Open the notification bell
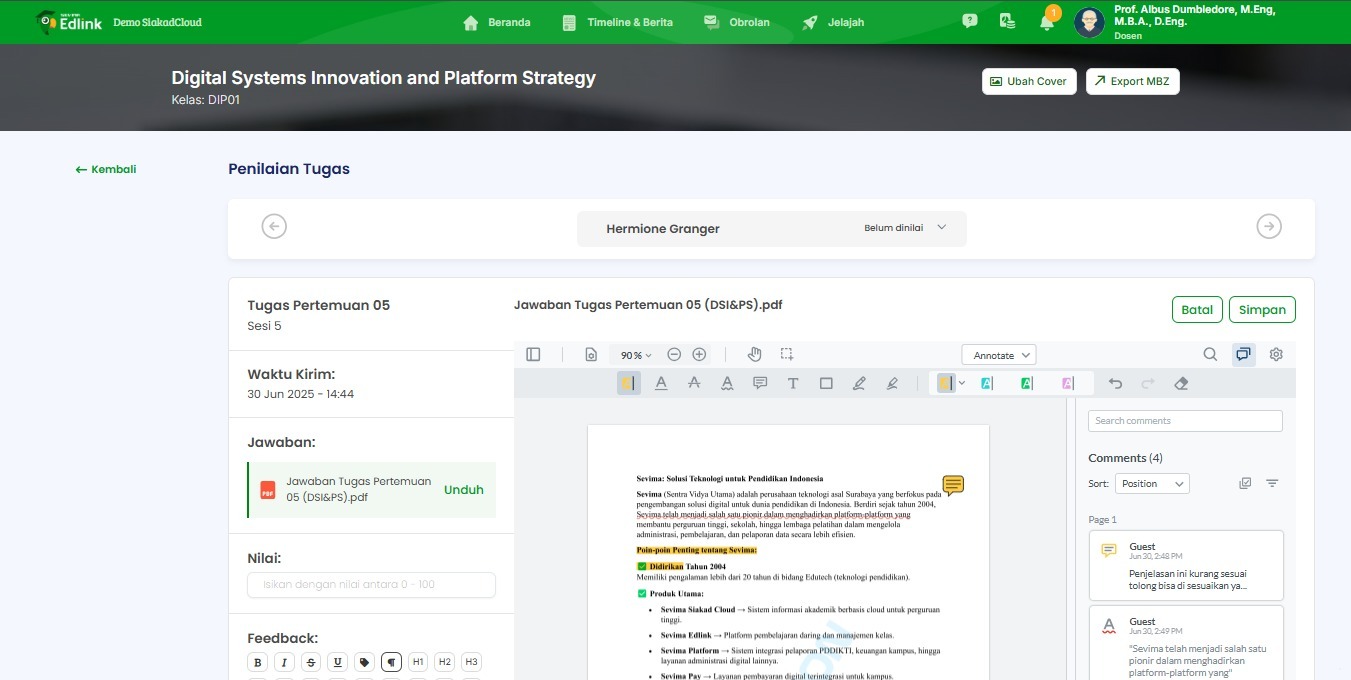 pos(1047,22)
